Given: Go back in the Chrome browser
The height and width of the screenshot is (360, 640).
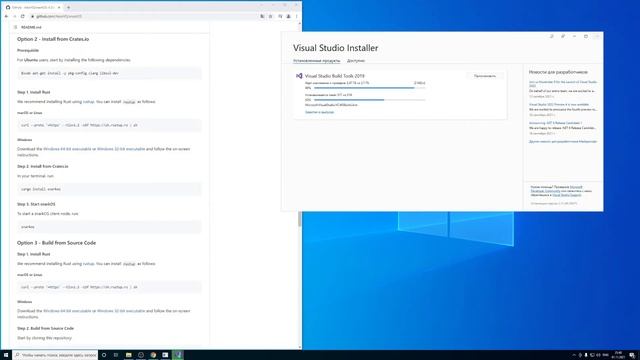Looking at the screenshot, I should (6, 16).
